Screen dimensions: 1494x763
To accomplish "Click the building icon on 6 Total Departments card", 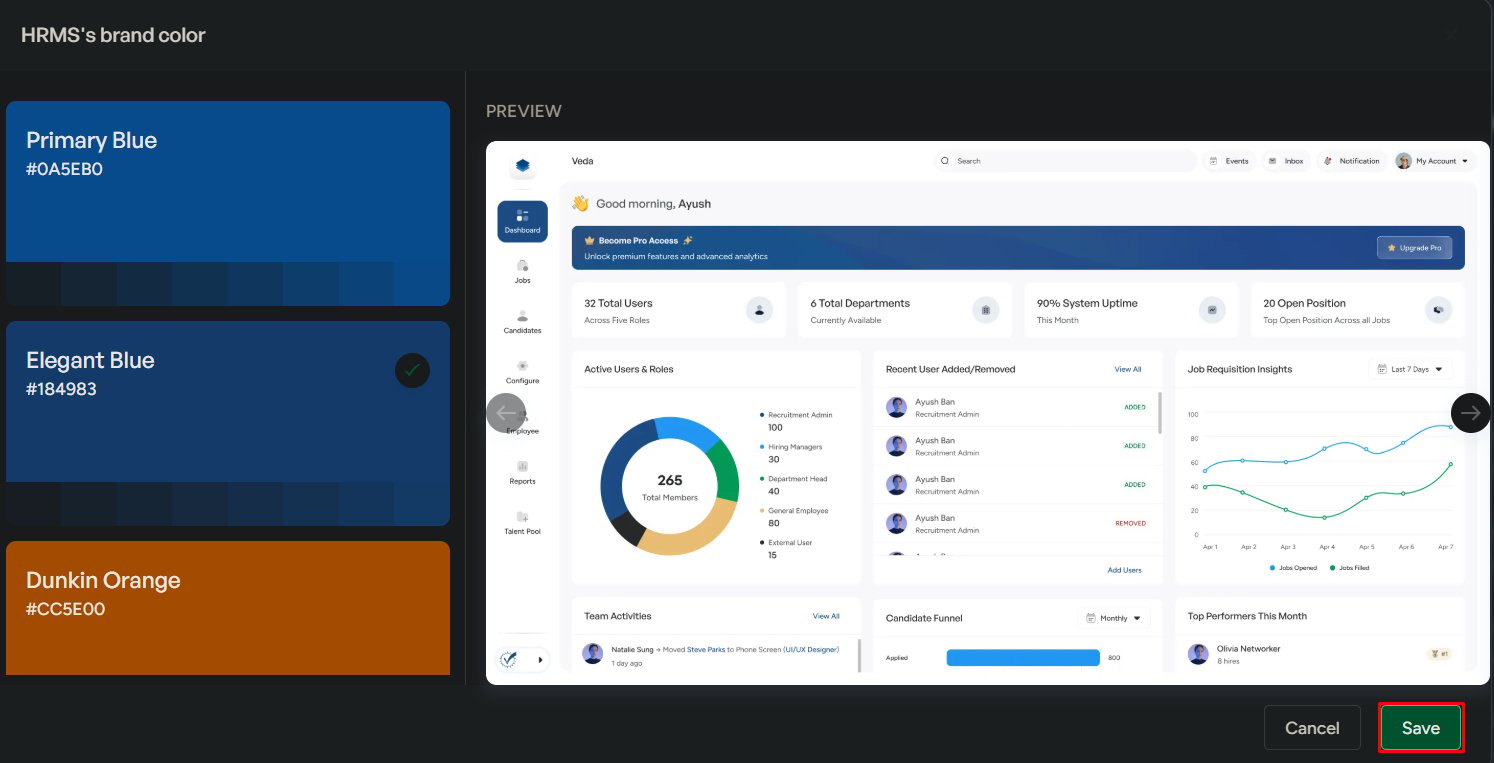I will (x=985, y=310).
